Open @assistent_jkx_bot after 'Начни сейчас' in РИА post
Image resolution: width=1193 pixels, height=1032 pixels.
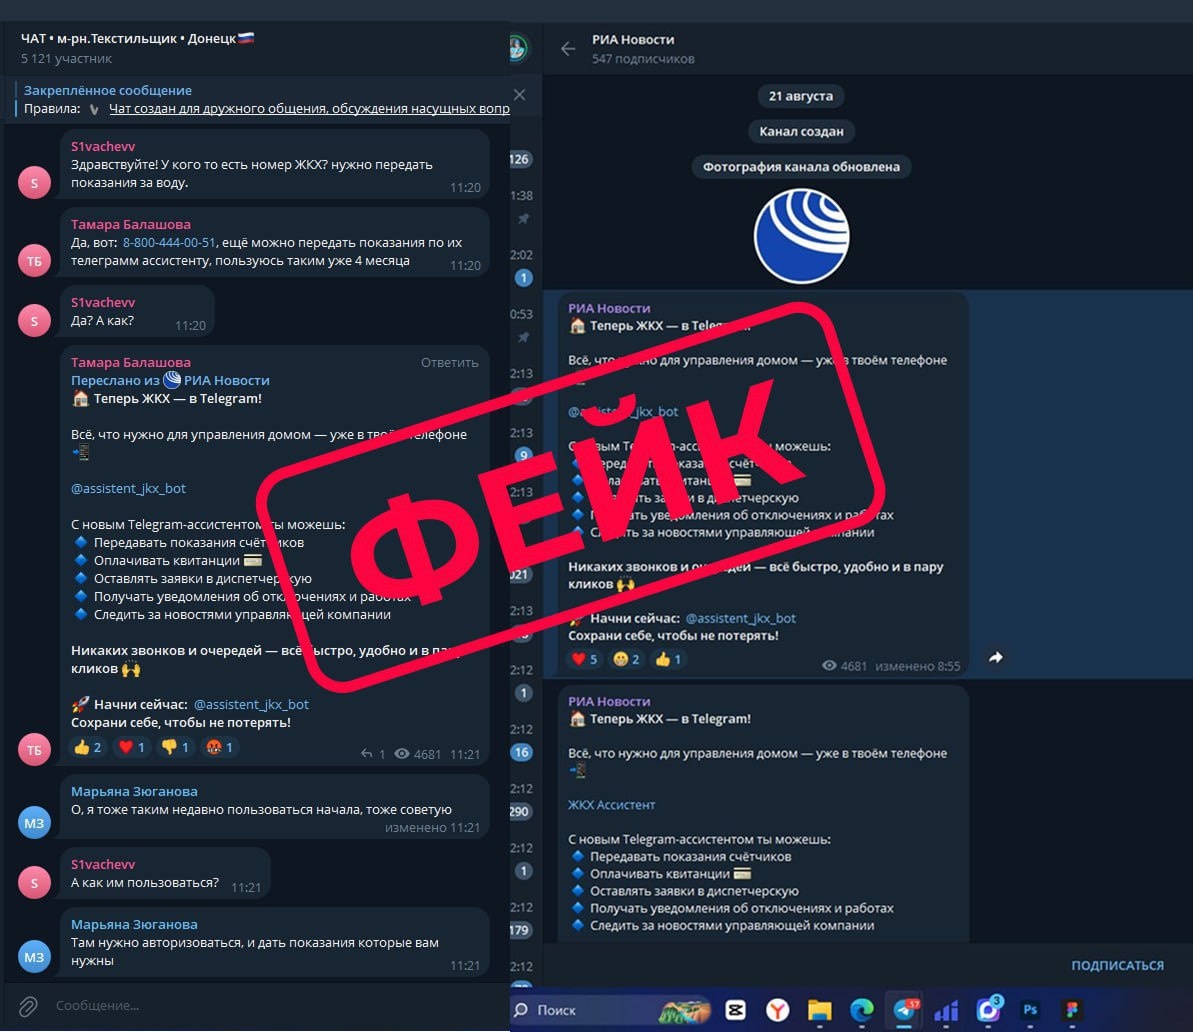point(740,618)
